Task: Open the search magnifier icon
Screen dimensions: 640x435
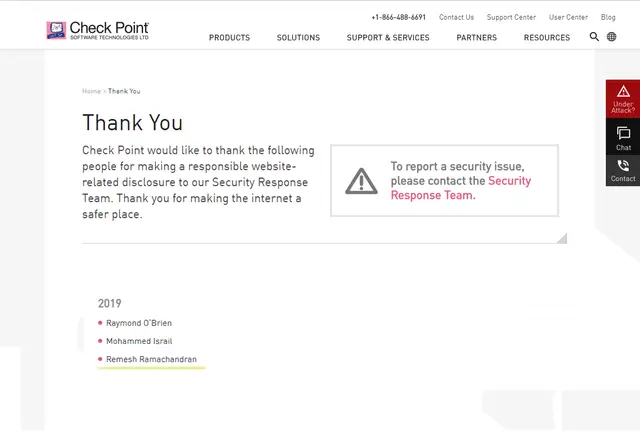Action: [x=594, y=37]
